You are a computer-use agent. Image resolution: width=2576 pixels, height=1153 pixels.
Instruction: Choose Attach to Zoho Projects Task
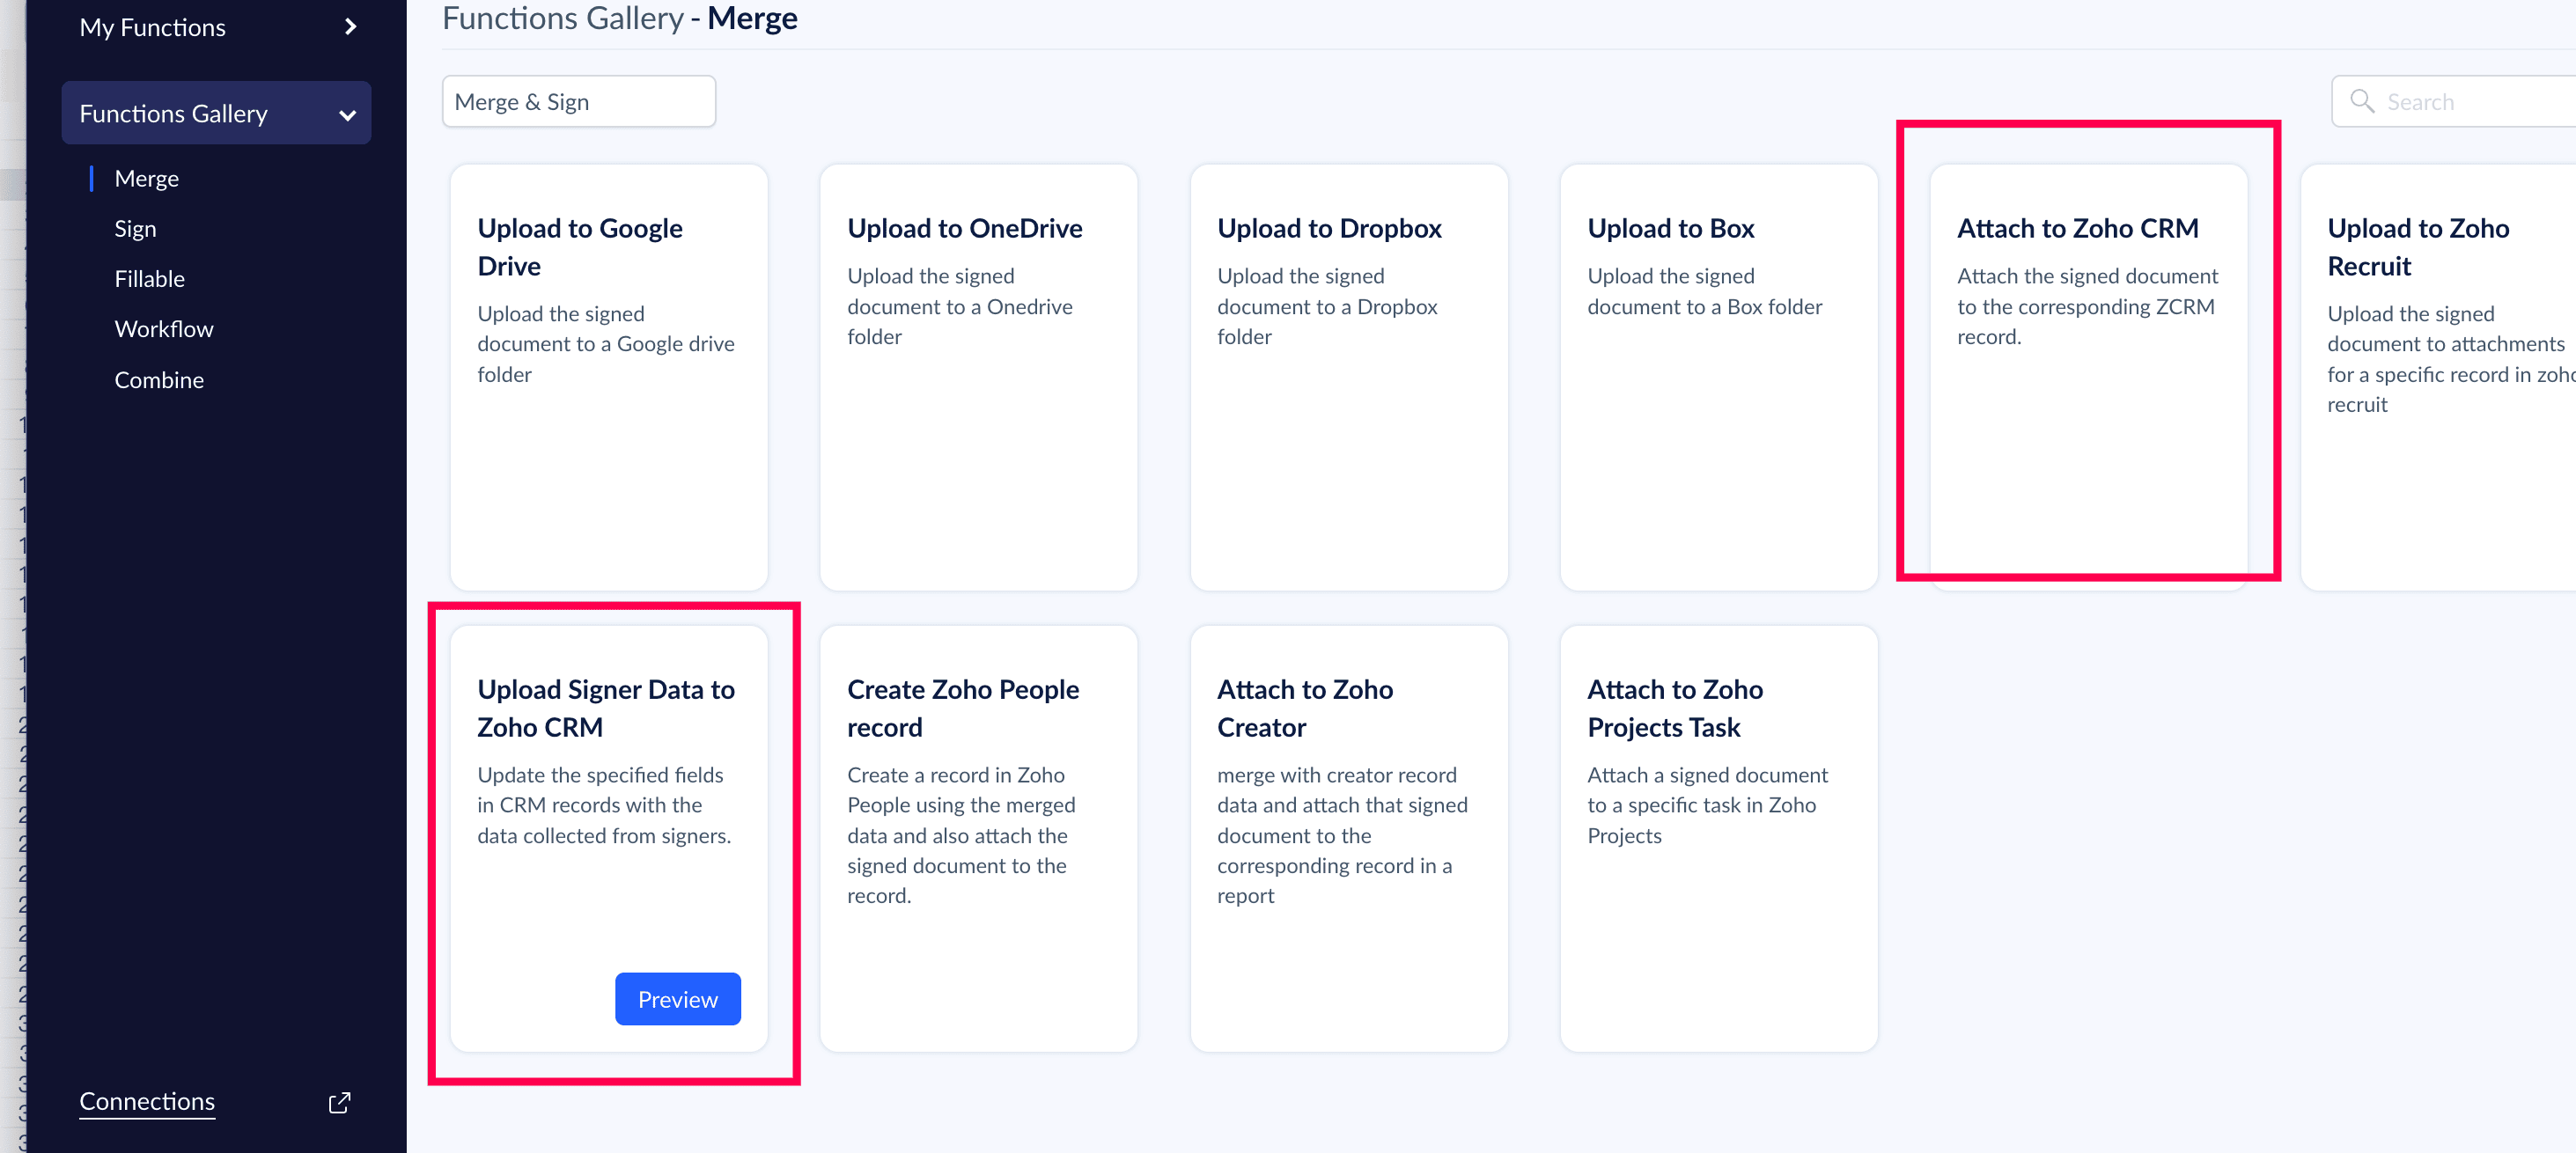[1718, 838]
